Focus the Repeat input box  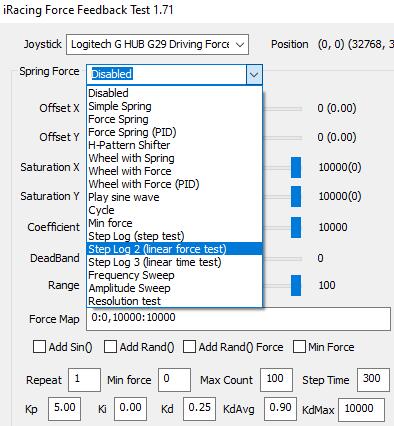tap(84, 380)
